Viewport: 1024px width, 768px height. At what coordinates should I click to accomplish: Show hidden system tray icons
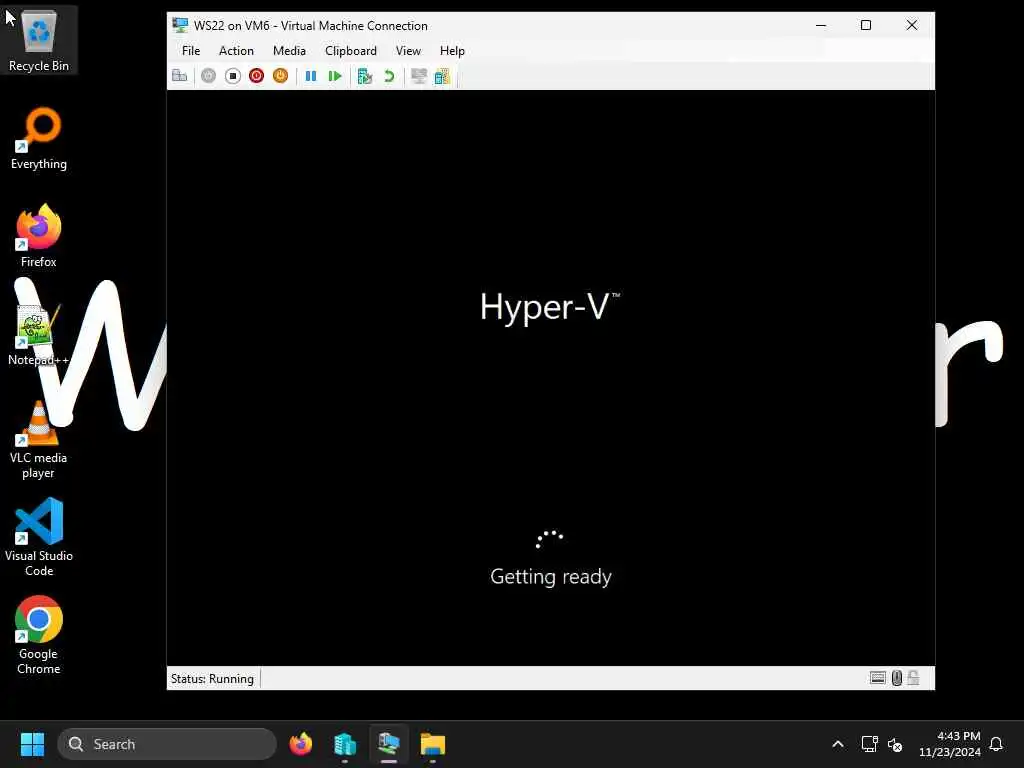click(838, 744)
